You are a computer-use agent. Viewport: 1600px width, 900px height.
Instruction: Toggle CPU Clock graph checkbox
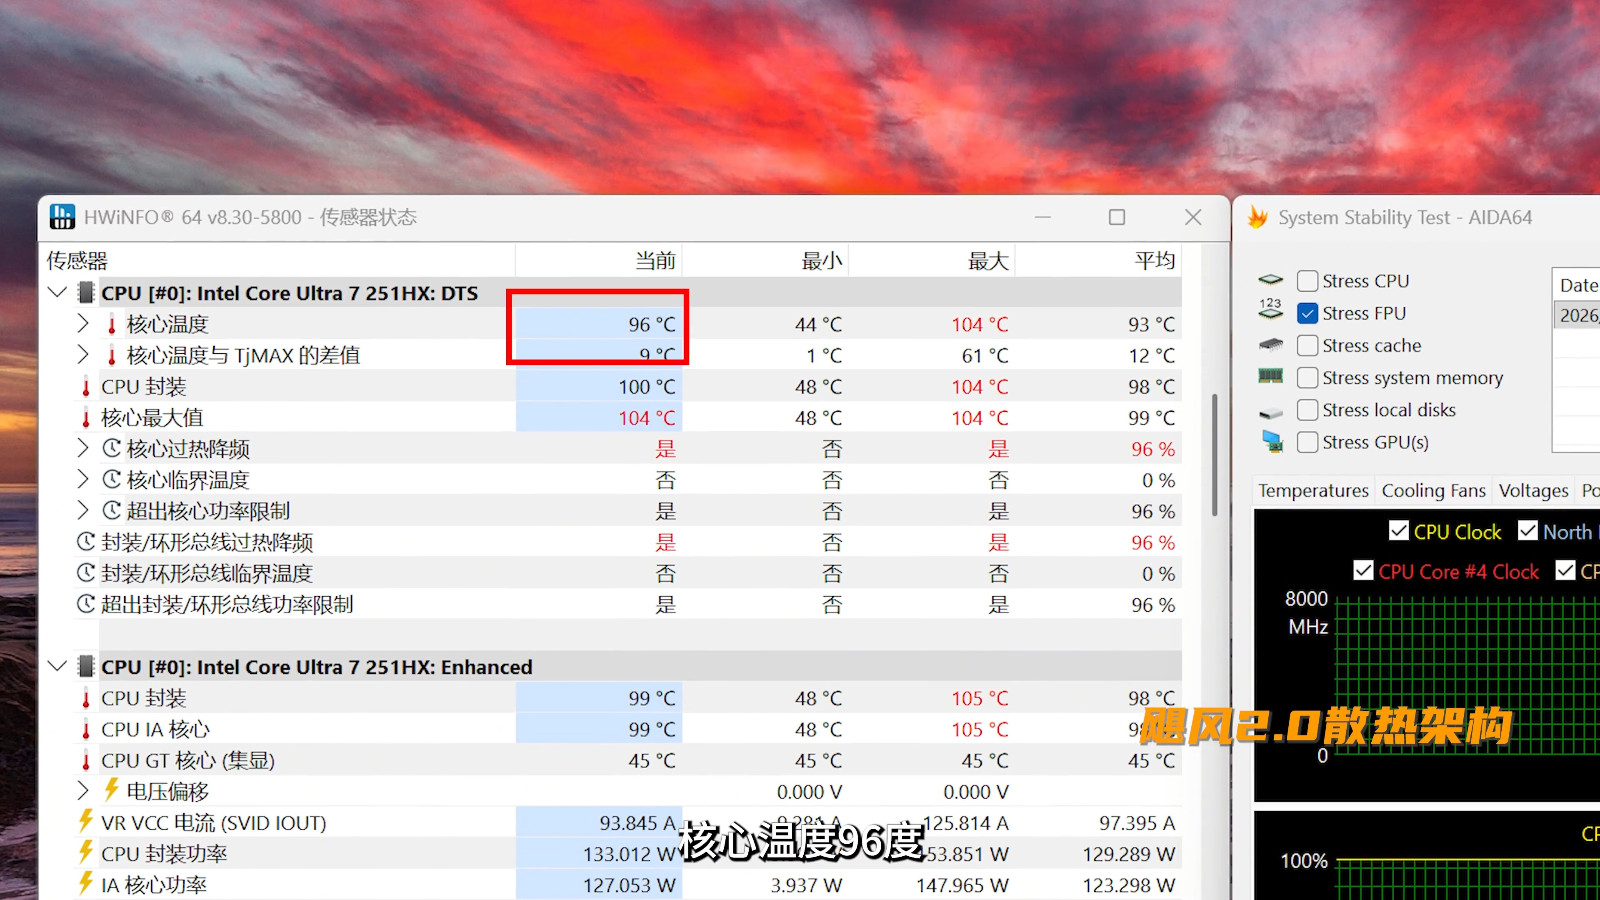1399,531
